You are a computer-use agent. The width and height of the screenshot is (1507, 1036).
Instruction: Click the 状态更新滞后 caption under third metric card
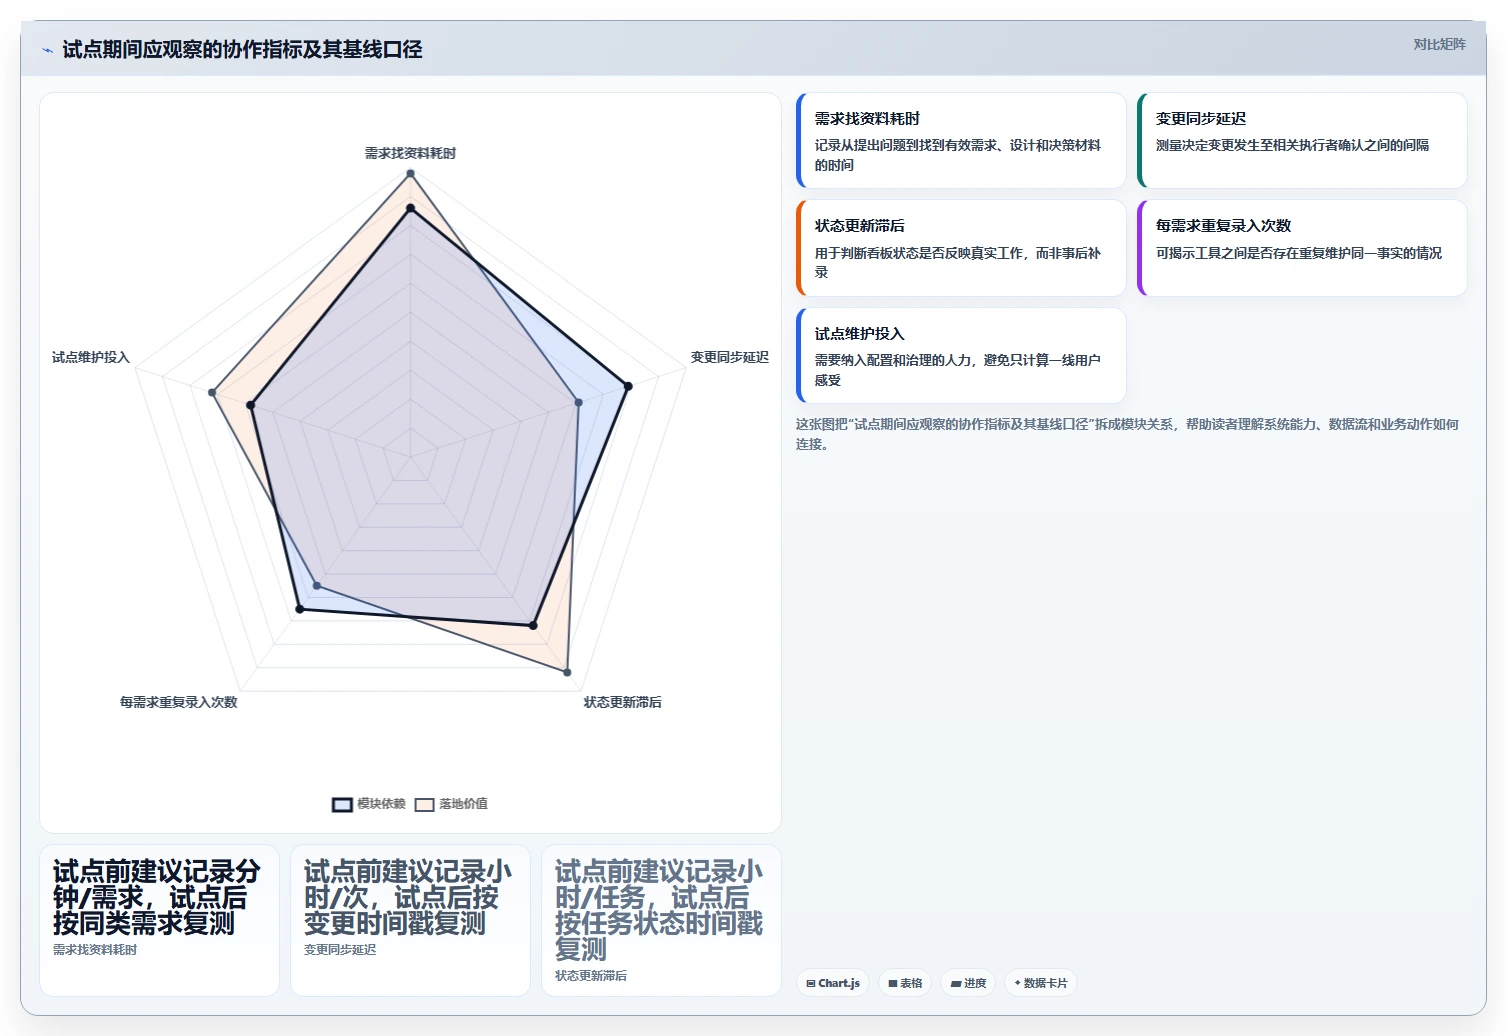point(591,976)
